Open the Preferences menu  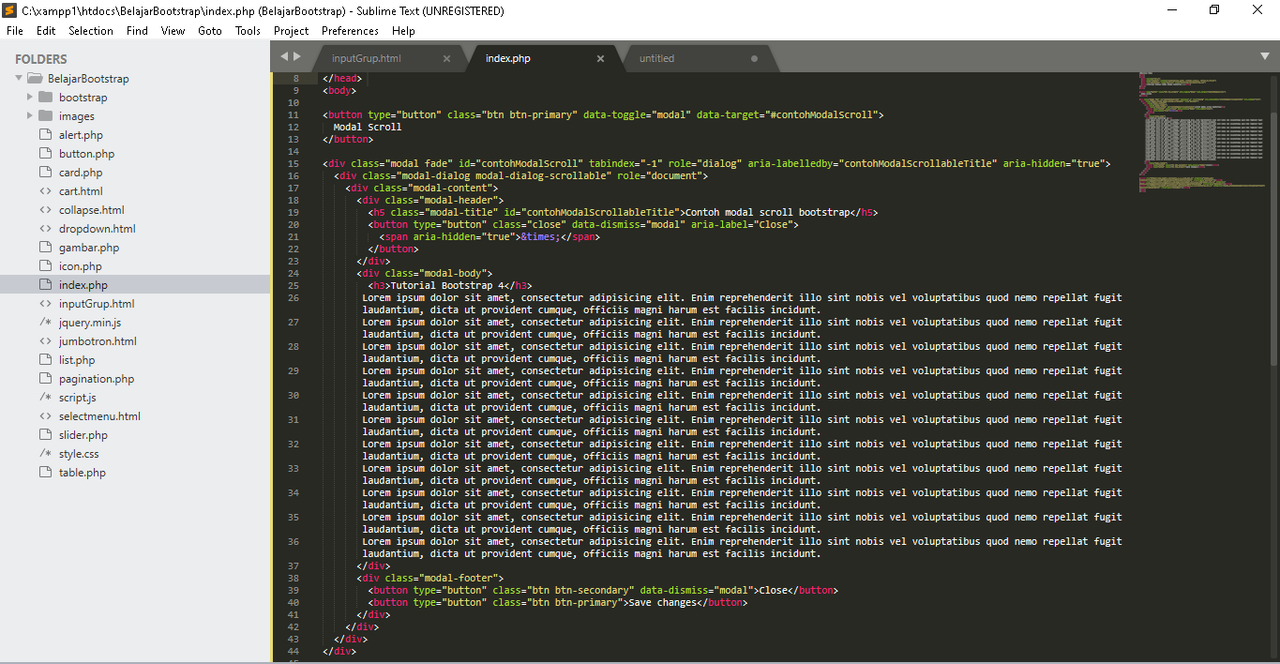click(x=350, y=31)
